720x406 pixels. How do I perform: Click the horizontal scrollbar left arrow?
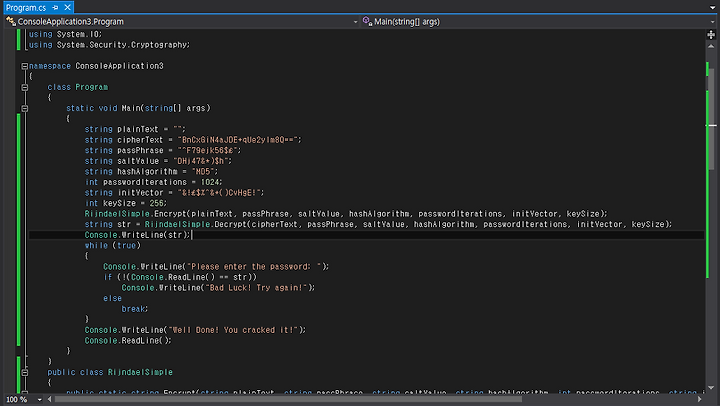[50, 400]
